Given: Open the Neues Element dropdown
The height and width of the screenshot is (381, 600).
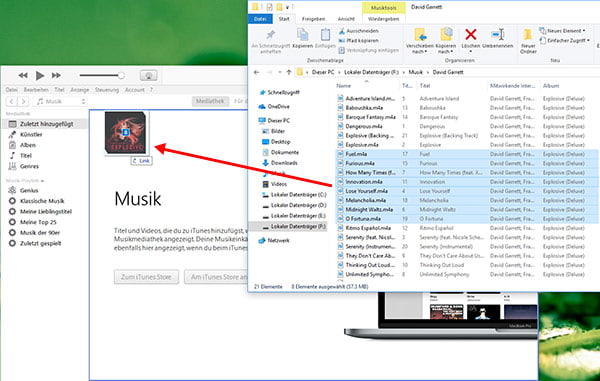Looking at the screenshot, I should (x=562, y=31).
